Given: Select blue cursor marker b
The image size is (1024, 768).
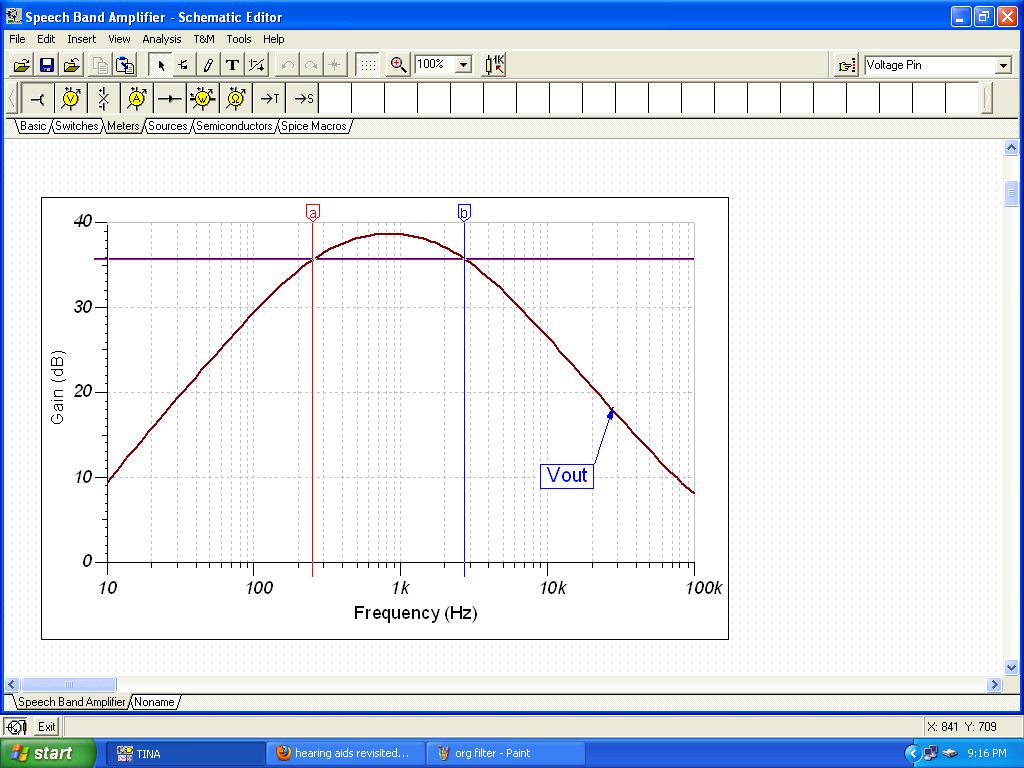Looking at the screenshot, I should pyautogui.click(x=464, y=213).
